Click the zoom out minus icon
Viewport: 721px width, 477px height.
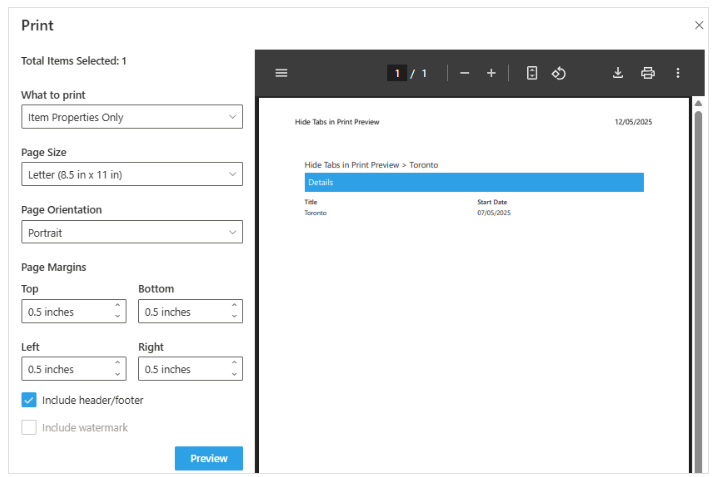464,73
